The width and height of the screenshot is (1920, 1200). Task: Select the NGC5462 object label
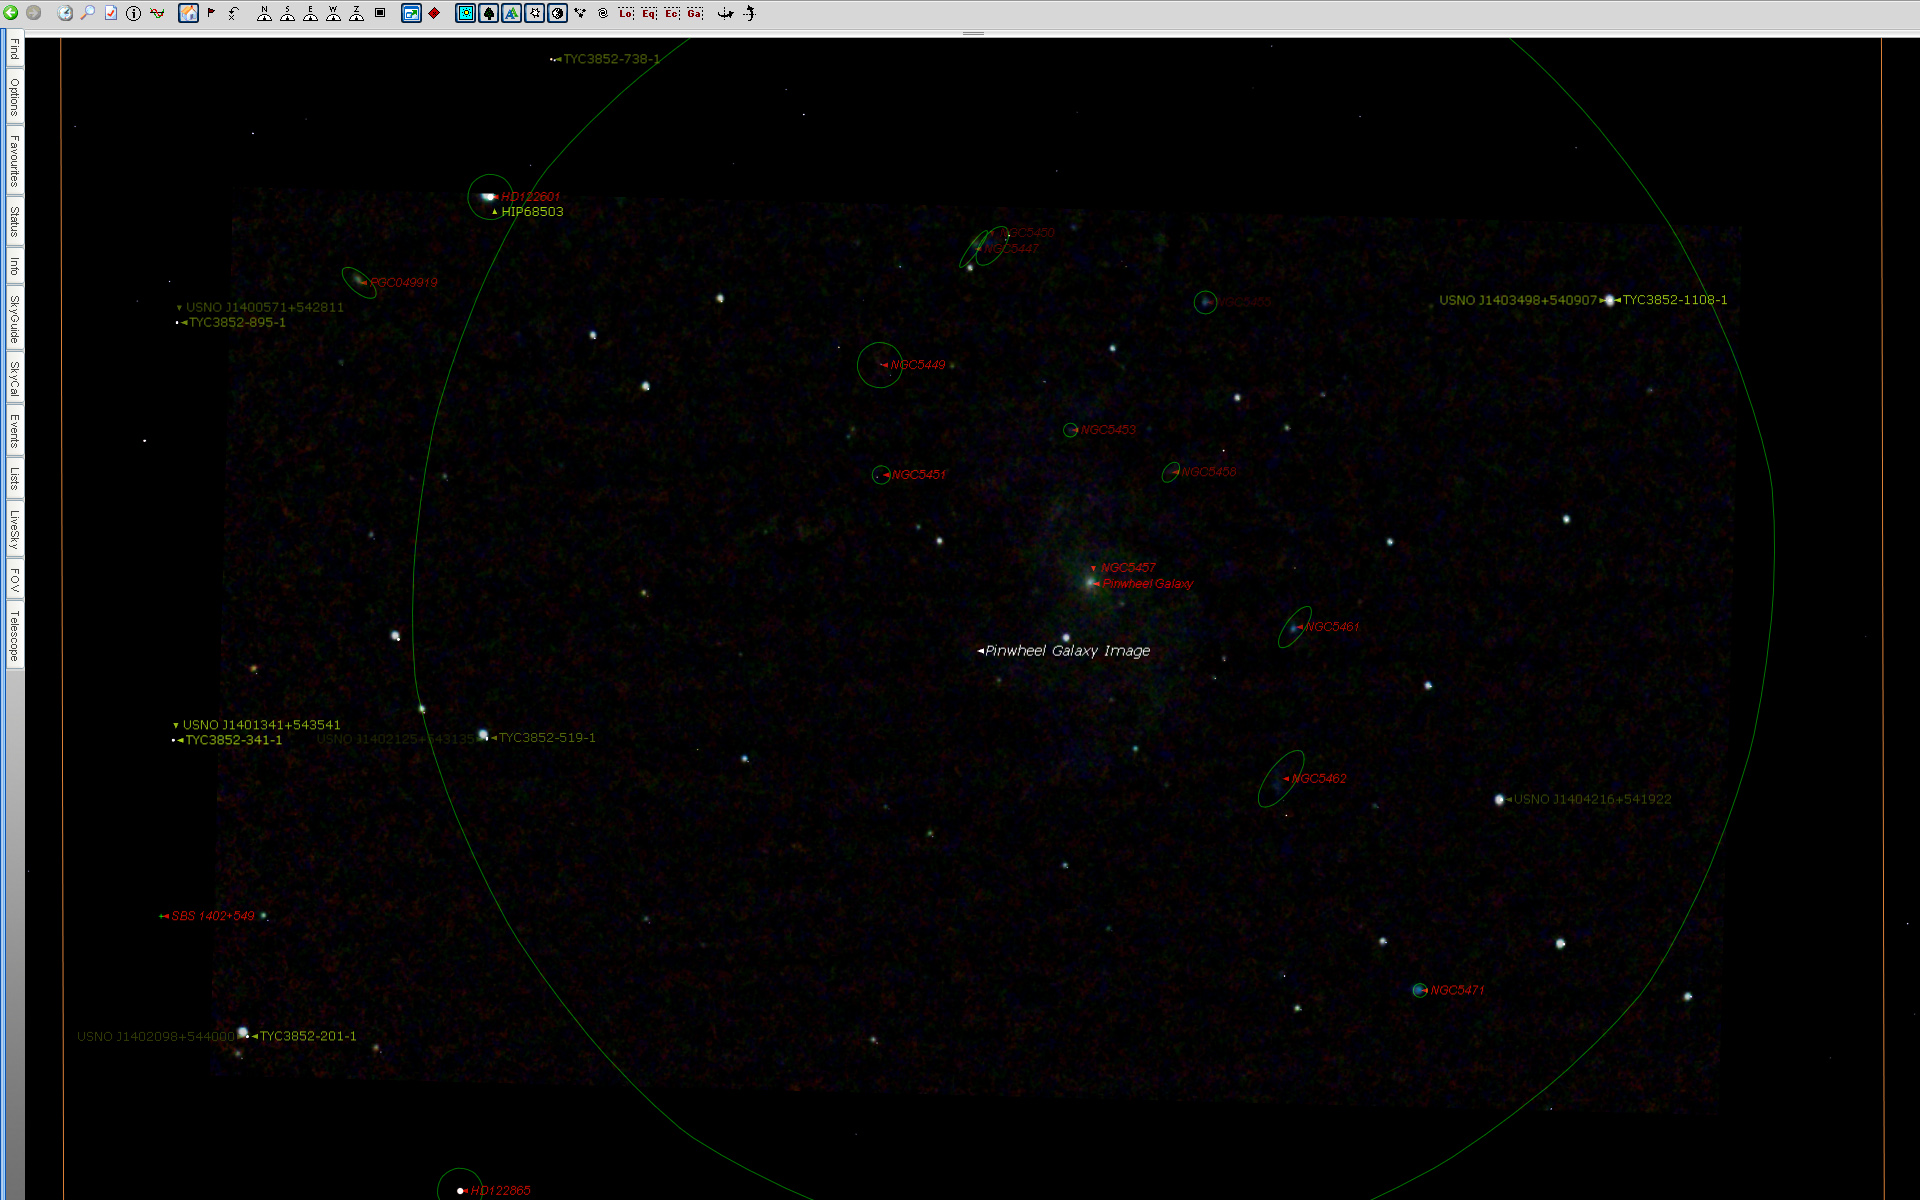click(x=1318, y=779)
